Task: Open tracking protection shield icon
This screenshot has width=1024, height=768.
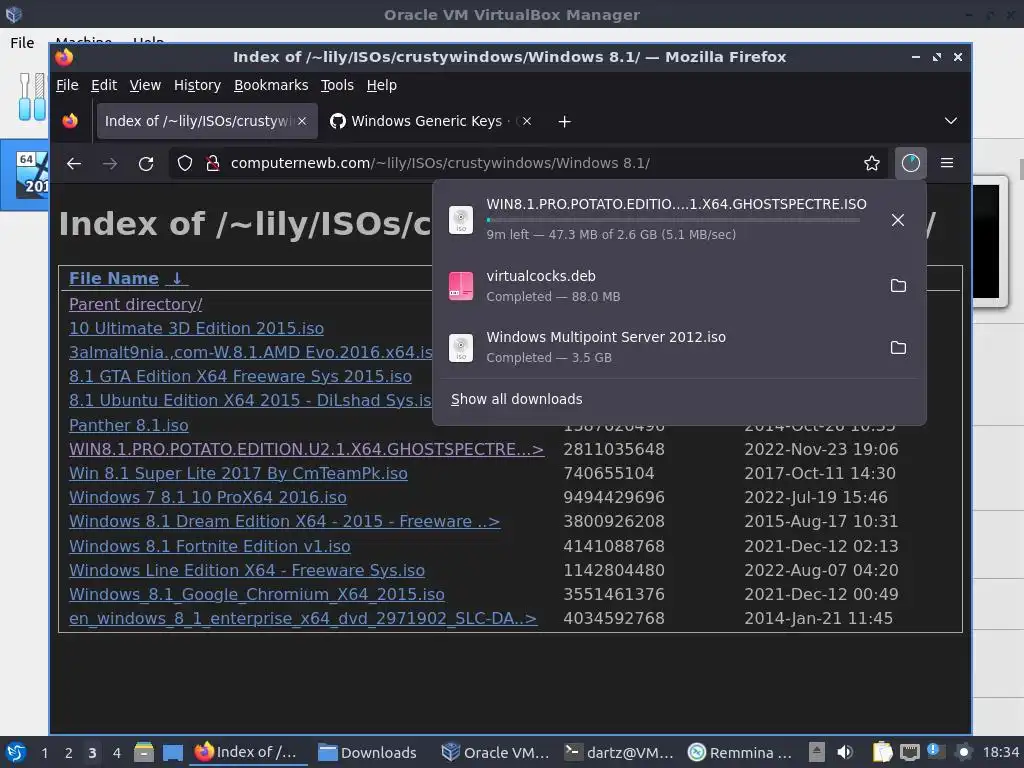Action: [x=185, y=163]
